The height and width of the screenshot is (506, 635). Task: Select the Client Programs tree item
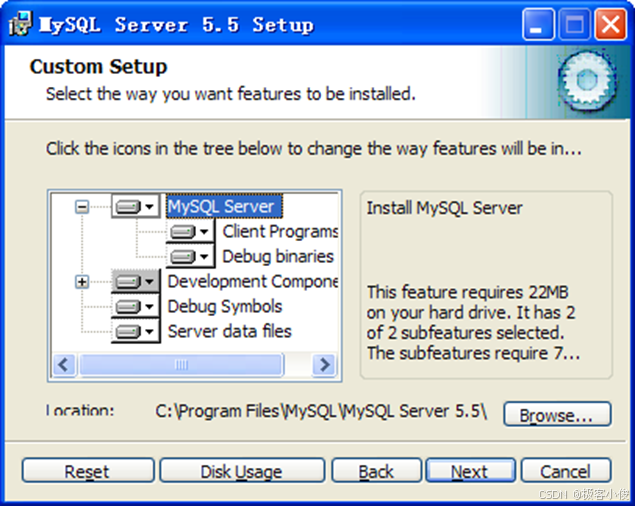[x=280, y=231]
